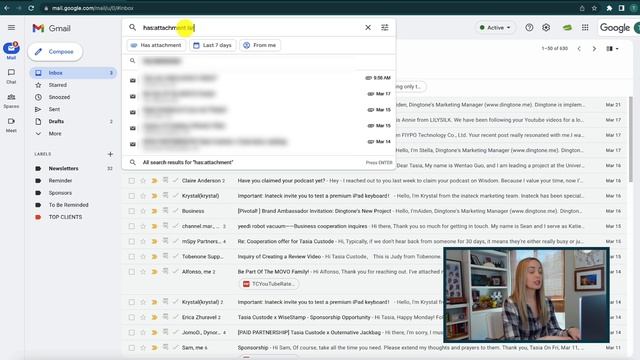Open the Starred folder
The width and height of the screenshot is (640, 360).
[57, 85]
